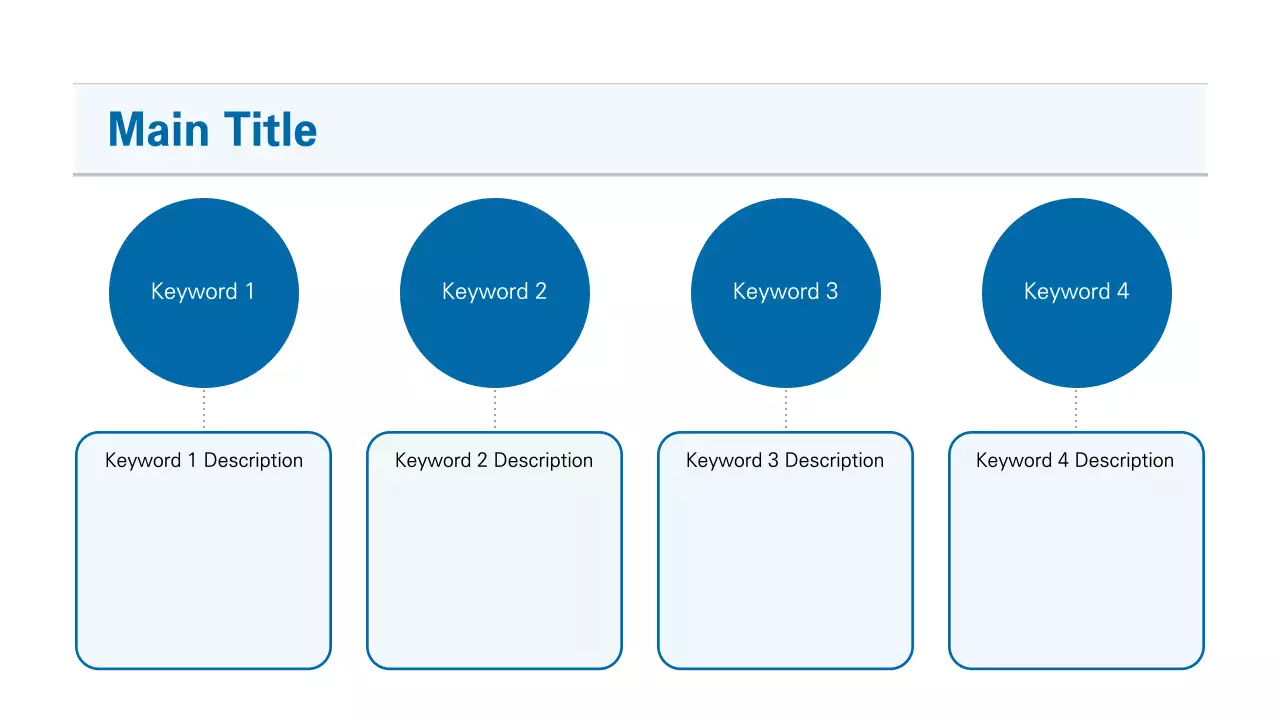This screenshot has height=720, width=1280.
Task: Select empty area inside Keyword 2 description box
Action: pos(494,570)
